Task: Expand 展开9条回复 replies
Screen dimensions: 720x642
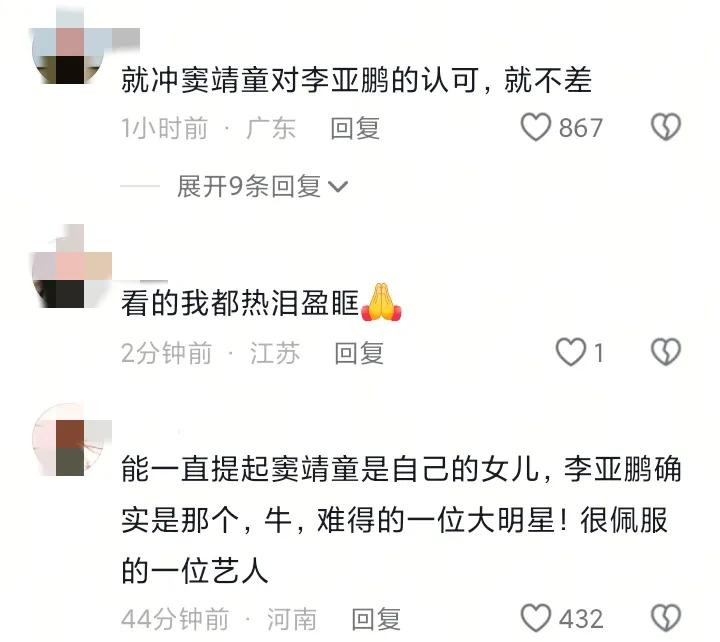Action: tap(262, 186)
